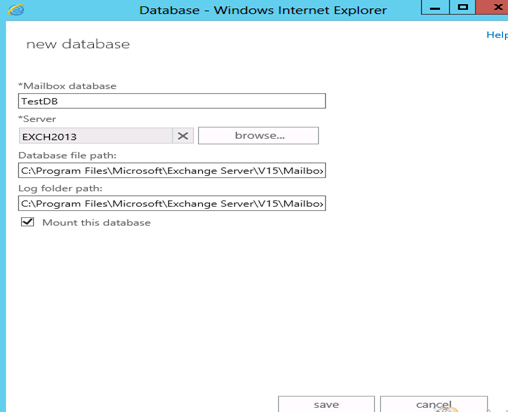Click the 'new database' heading
The height and width of the screenshot is (412, 508).
coord(78,44)
